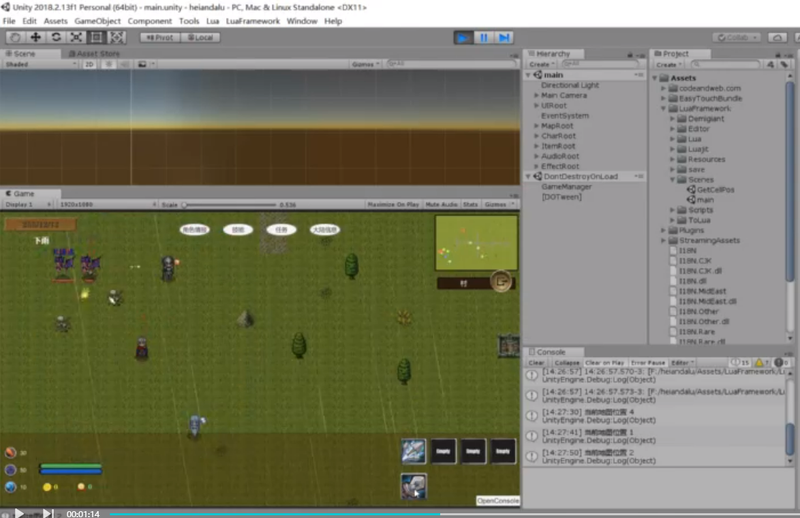Toggle 2D scene view mode
This screenshot has width=800, height=518.
[x=89, y=64]
